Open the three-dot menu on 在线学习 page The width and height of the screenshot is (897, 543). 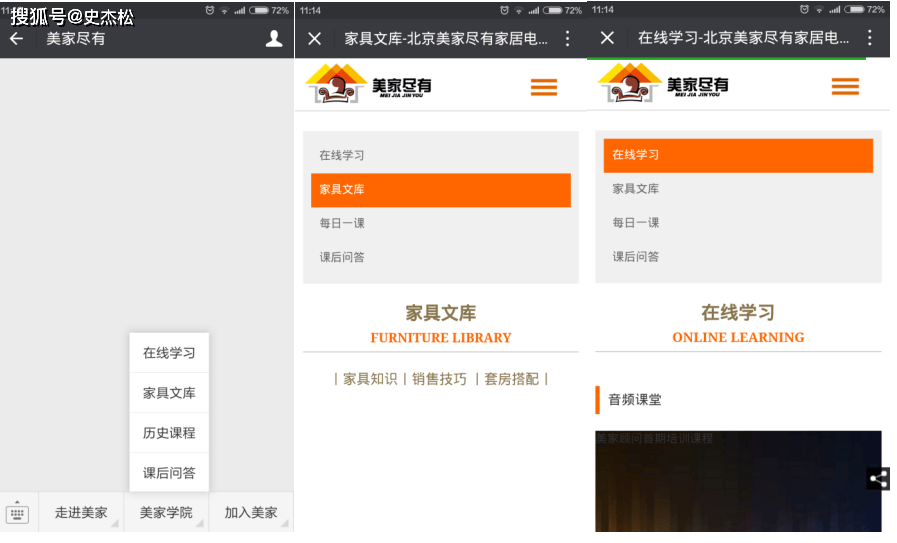point(869,39)
